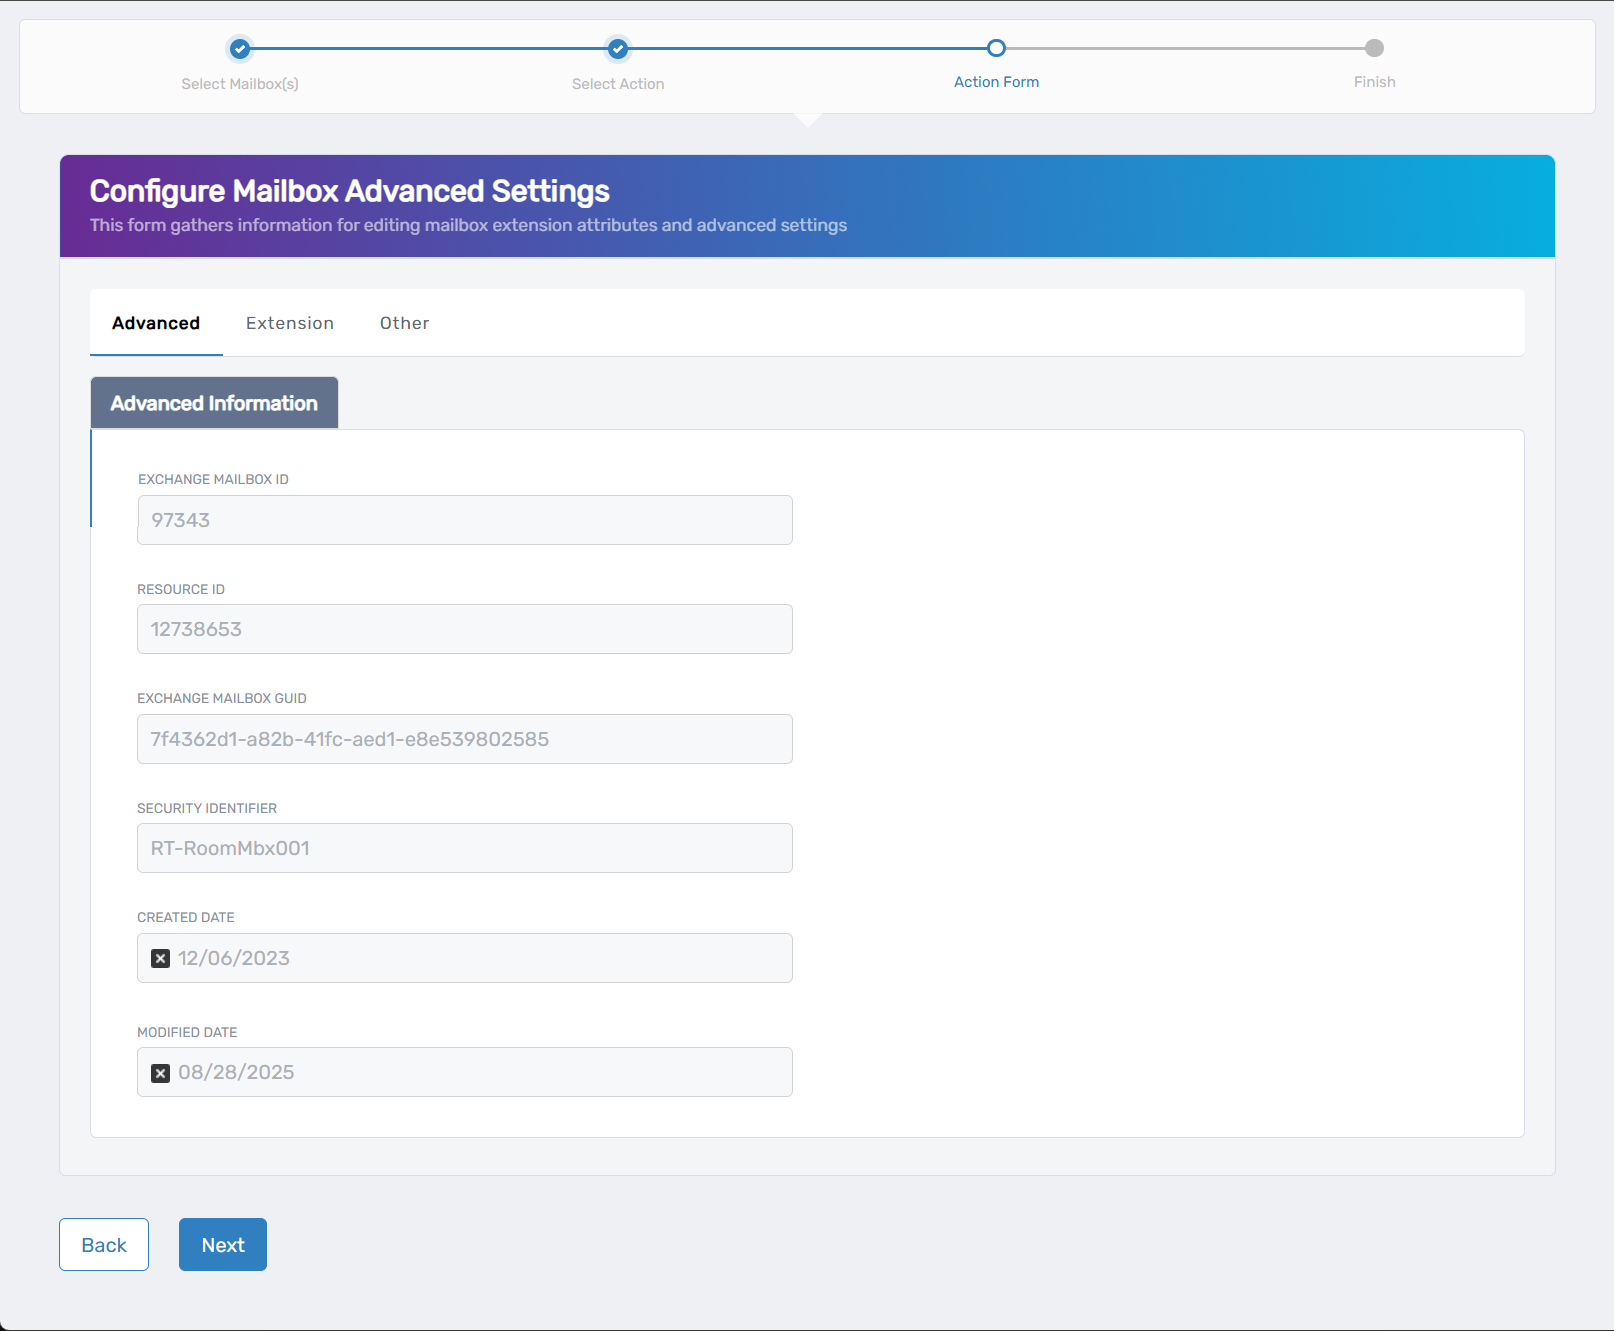1614x1331 pixels.
Task: Click the Exchange Mailbox GUID field
Action: click(464, 739)
